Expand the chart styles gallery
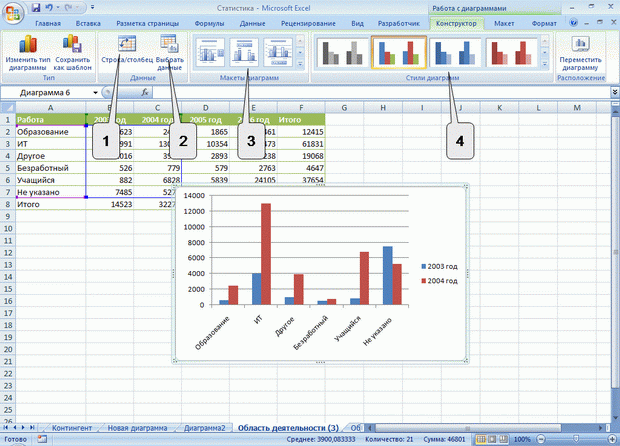This screenshot has height=446, width=620. coord(547,64)
